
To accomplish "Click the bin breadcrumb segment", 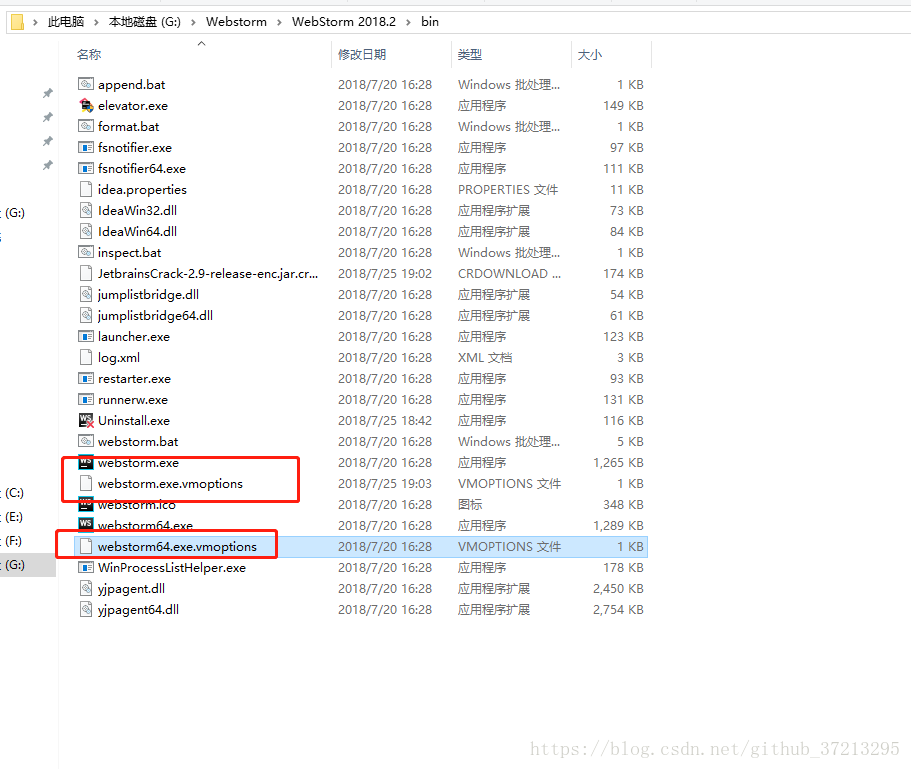I will pos(430,22).
